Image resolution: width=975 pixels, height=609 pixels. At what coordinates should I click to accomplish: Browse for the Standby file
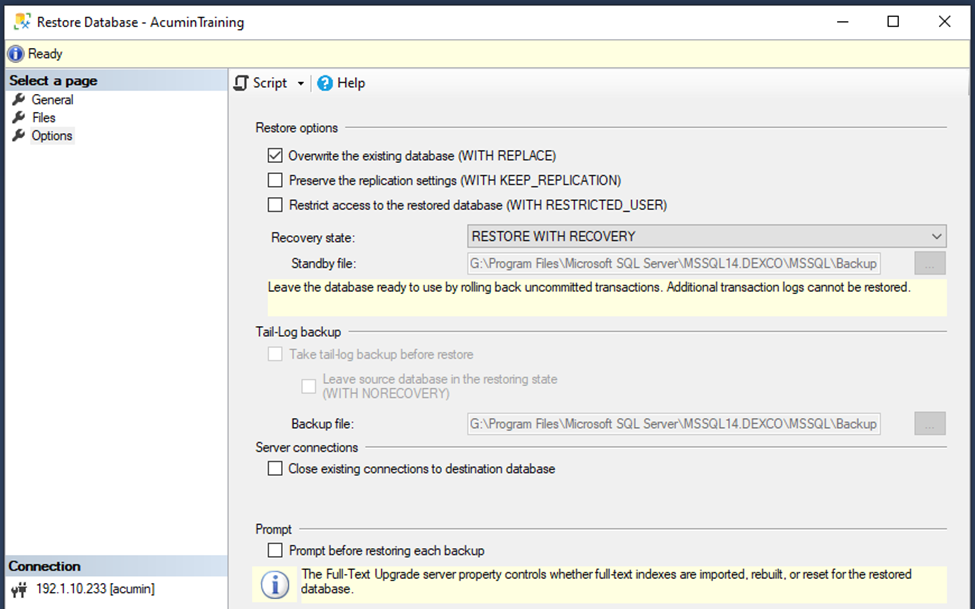[930, 264]
